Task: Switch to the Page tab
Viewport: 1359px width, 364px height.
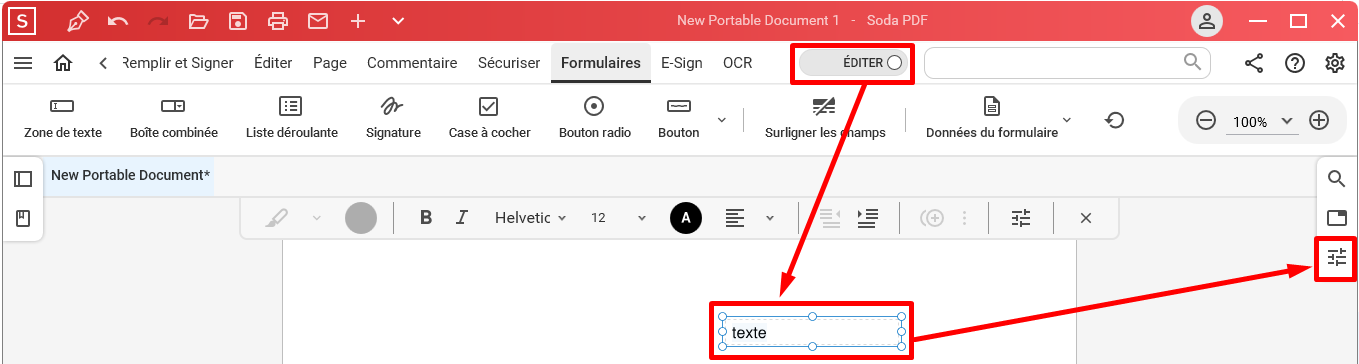Action: [330, 63]
